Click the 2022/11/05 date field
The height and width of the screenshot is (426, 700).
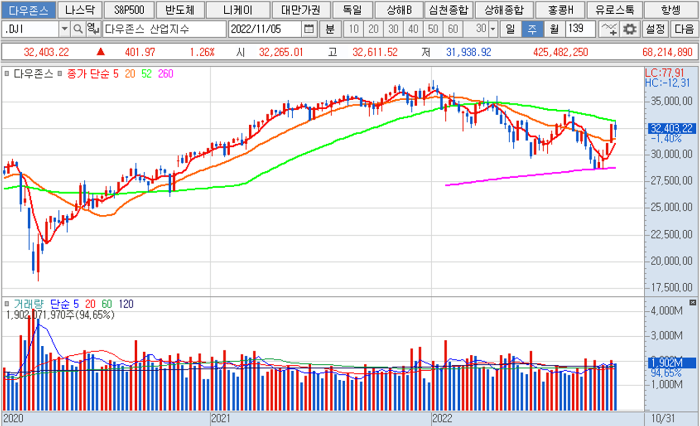tap(265, 29)
